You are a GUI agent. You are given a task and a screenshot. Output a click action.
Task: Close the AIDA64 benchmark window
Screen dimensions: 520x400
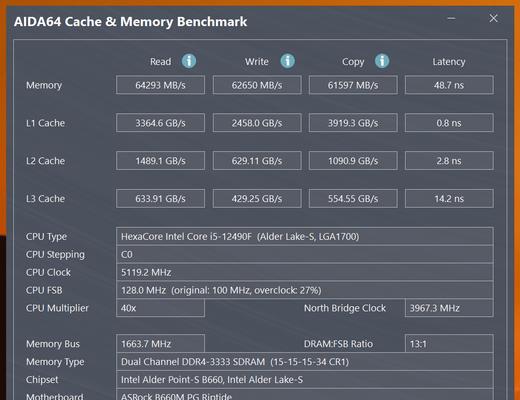tap(493, 18)
